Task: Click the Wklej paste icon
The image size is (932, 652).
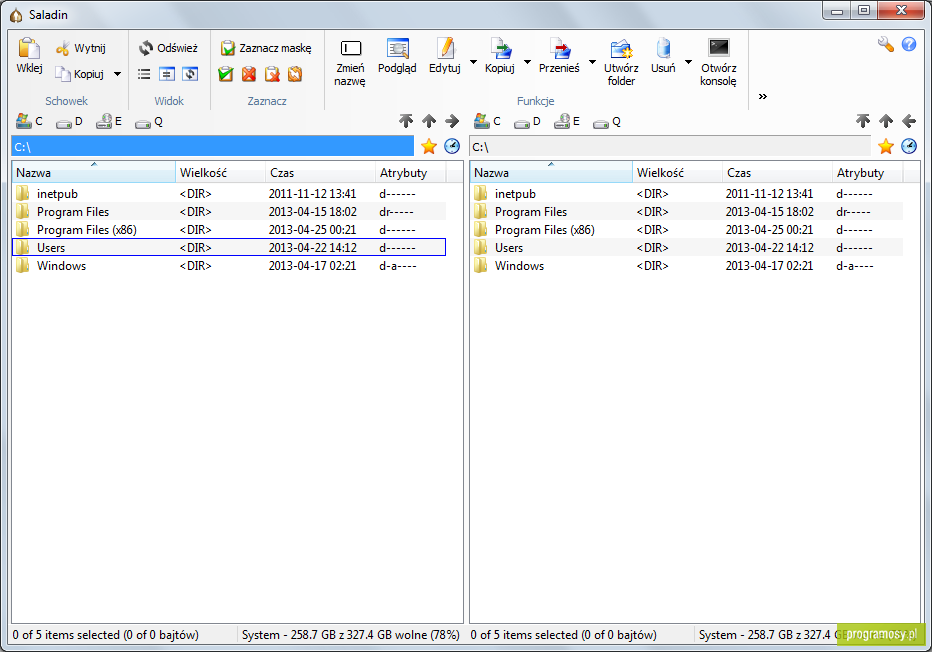Action: pyautogui.click(x=29, y=49)
